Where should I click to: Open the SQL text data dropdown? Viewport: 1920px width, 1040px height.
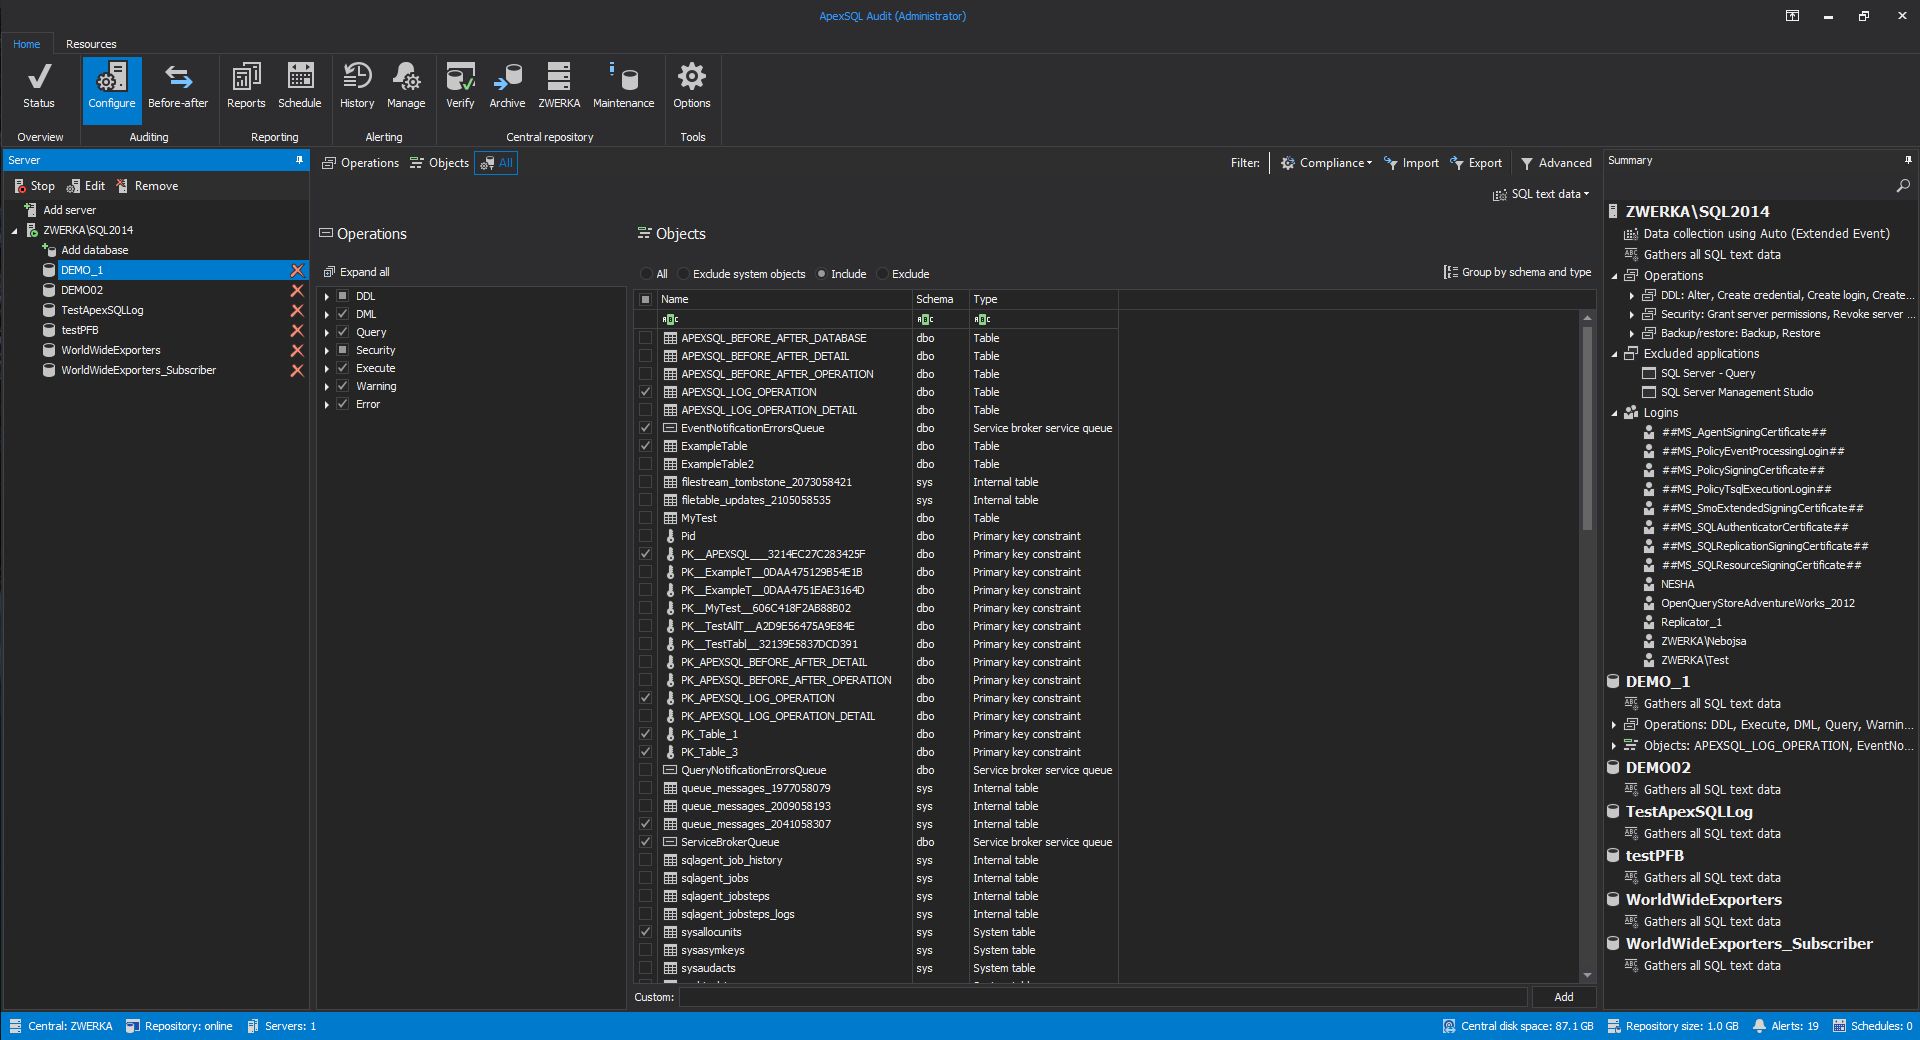(1541, 194)
